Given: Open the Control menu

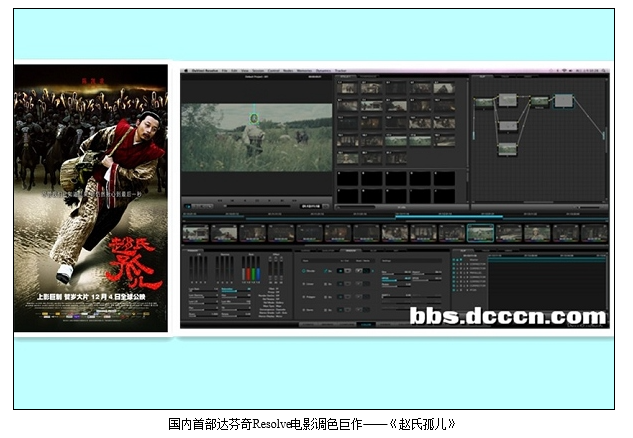Looking at the screenshot, I should tap(274, 71).
